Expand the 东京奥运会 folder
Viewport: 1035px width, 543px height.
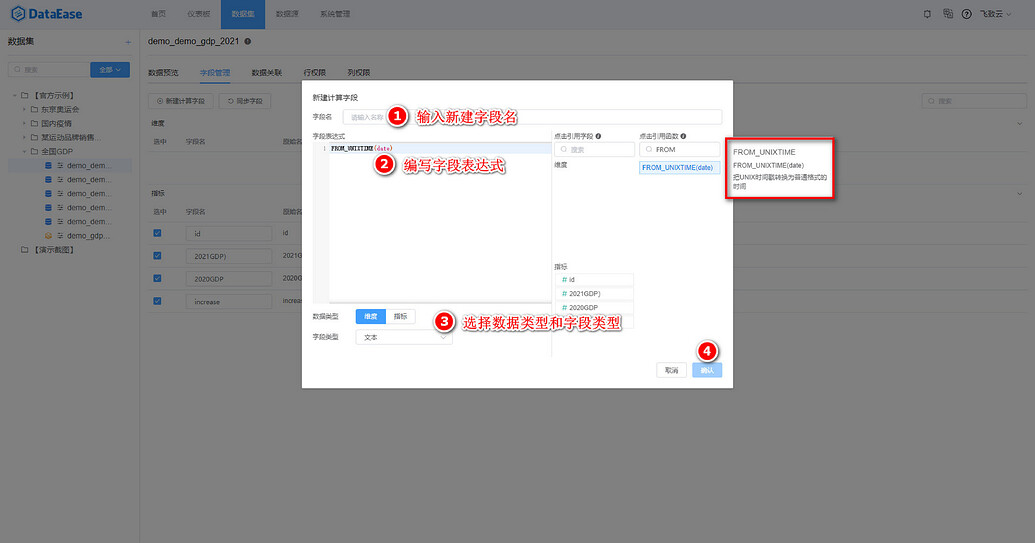click(x=24, y=110)
